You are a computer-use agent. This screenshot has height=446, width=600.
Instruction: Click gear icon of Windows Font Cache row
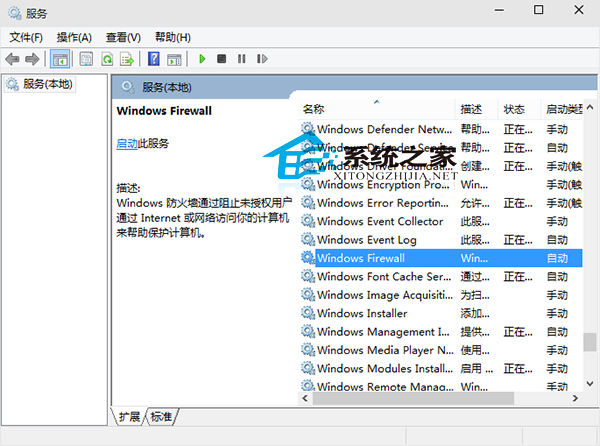pyautogui.click(x=307, y=276)
